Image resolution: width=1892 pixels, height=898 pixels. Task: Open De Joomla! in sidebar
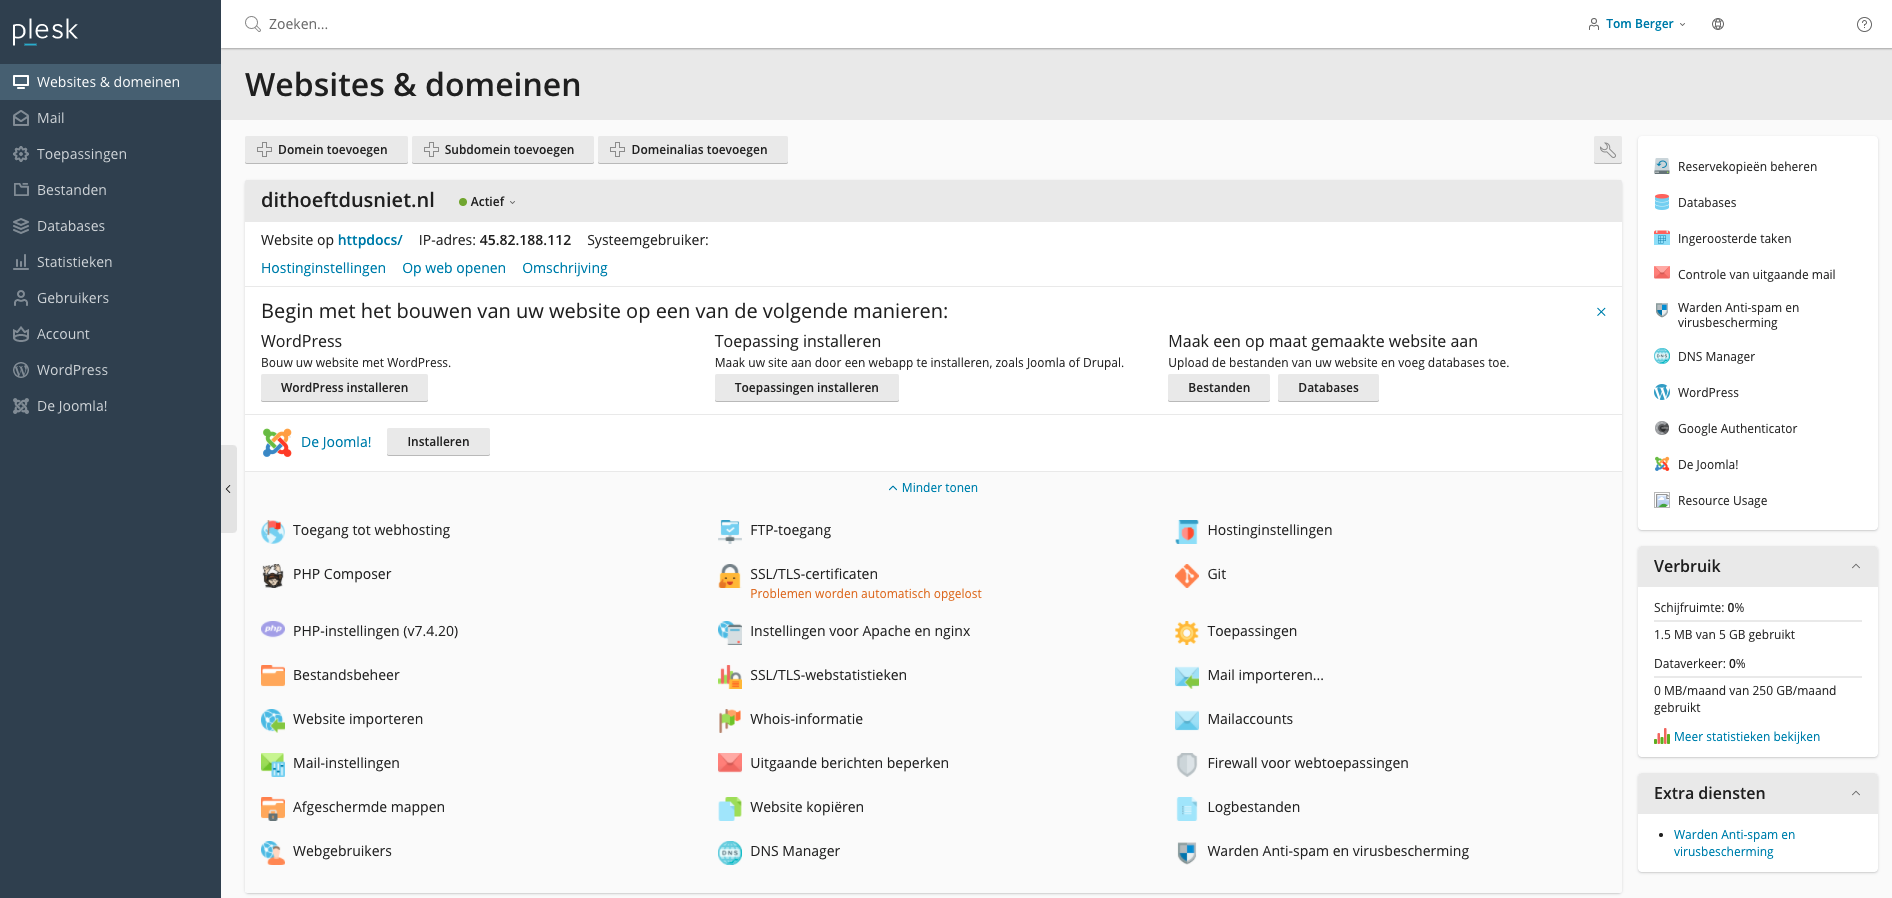click(x=110, y=406)
